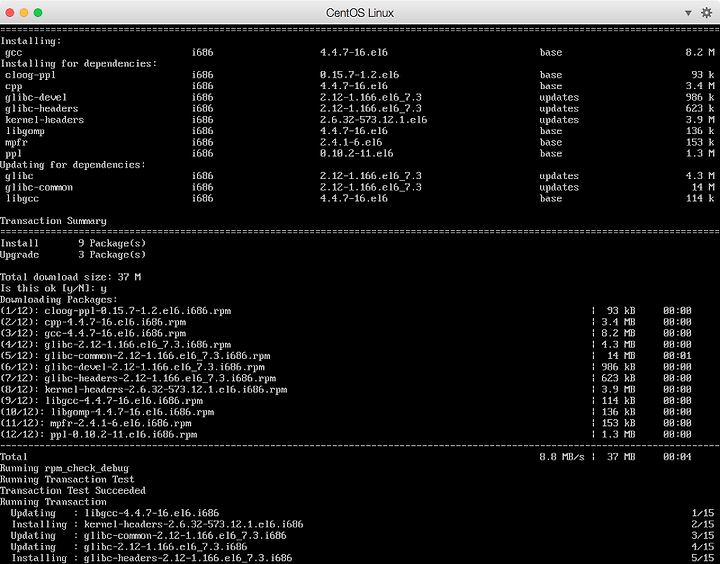
Task: Click the green zoom window button
Action: (x=38, y=13)
